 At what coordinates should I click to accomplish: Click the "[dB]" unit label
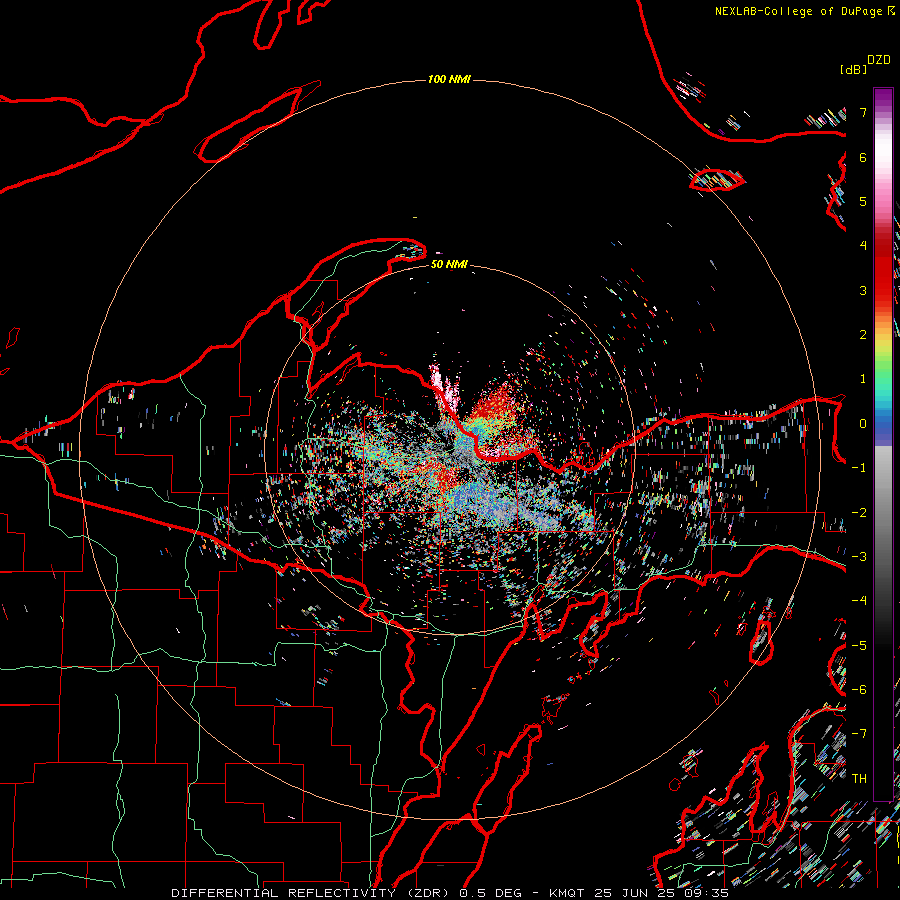tap(853, 69)
